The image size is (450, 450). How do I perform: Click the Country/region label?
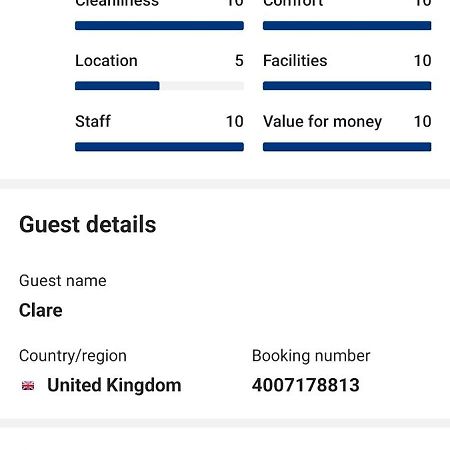coord(73,356)
